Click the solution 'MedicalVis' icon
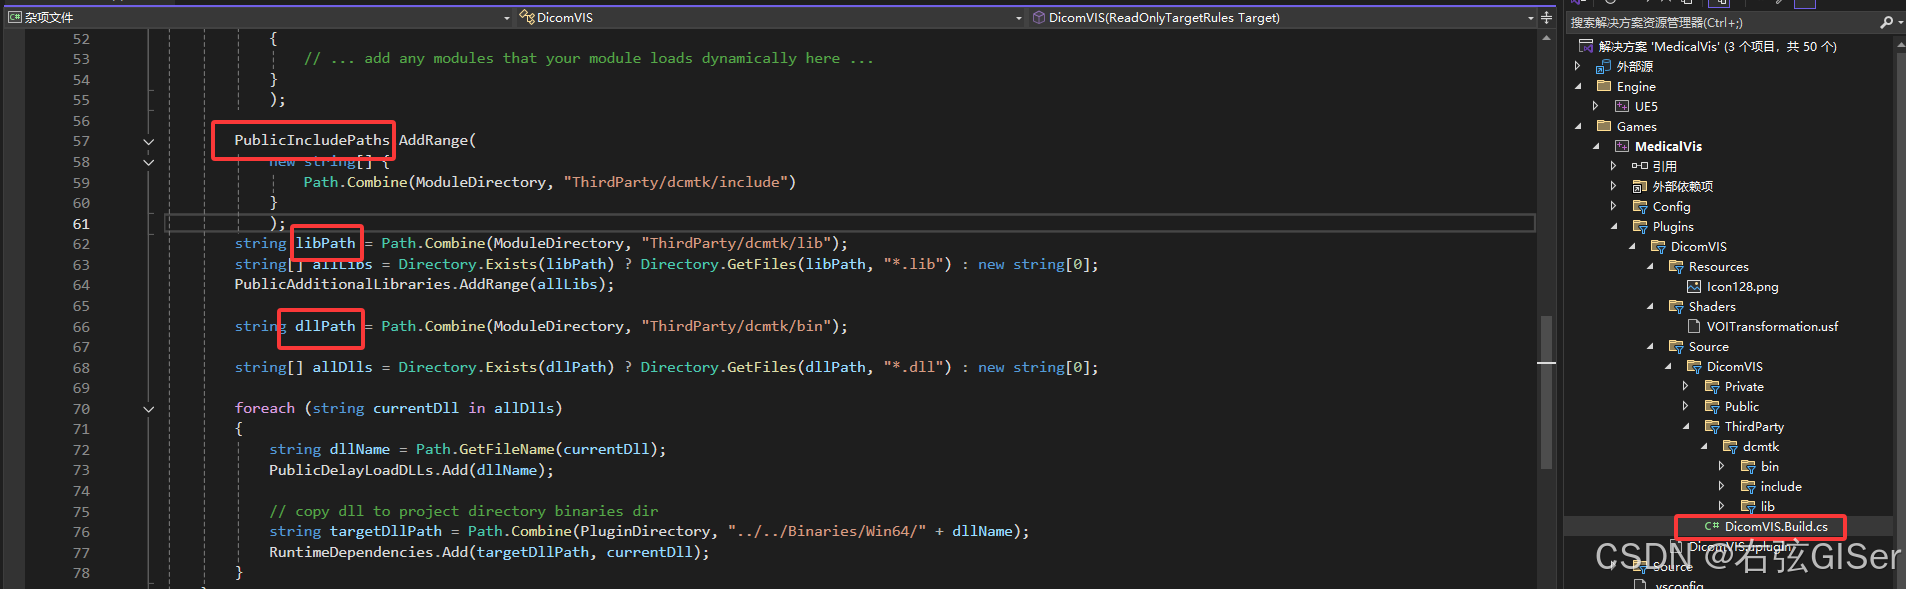 1585,46
